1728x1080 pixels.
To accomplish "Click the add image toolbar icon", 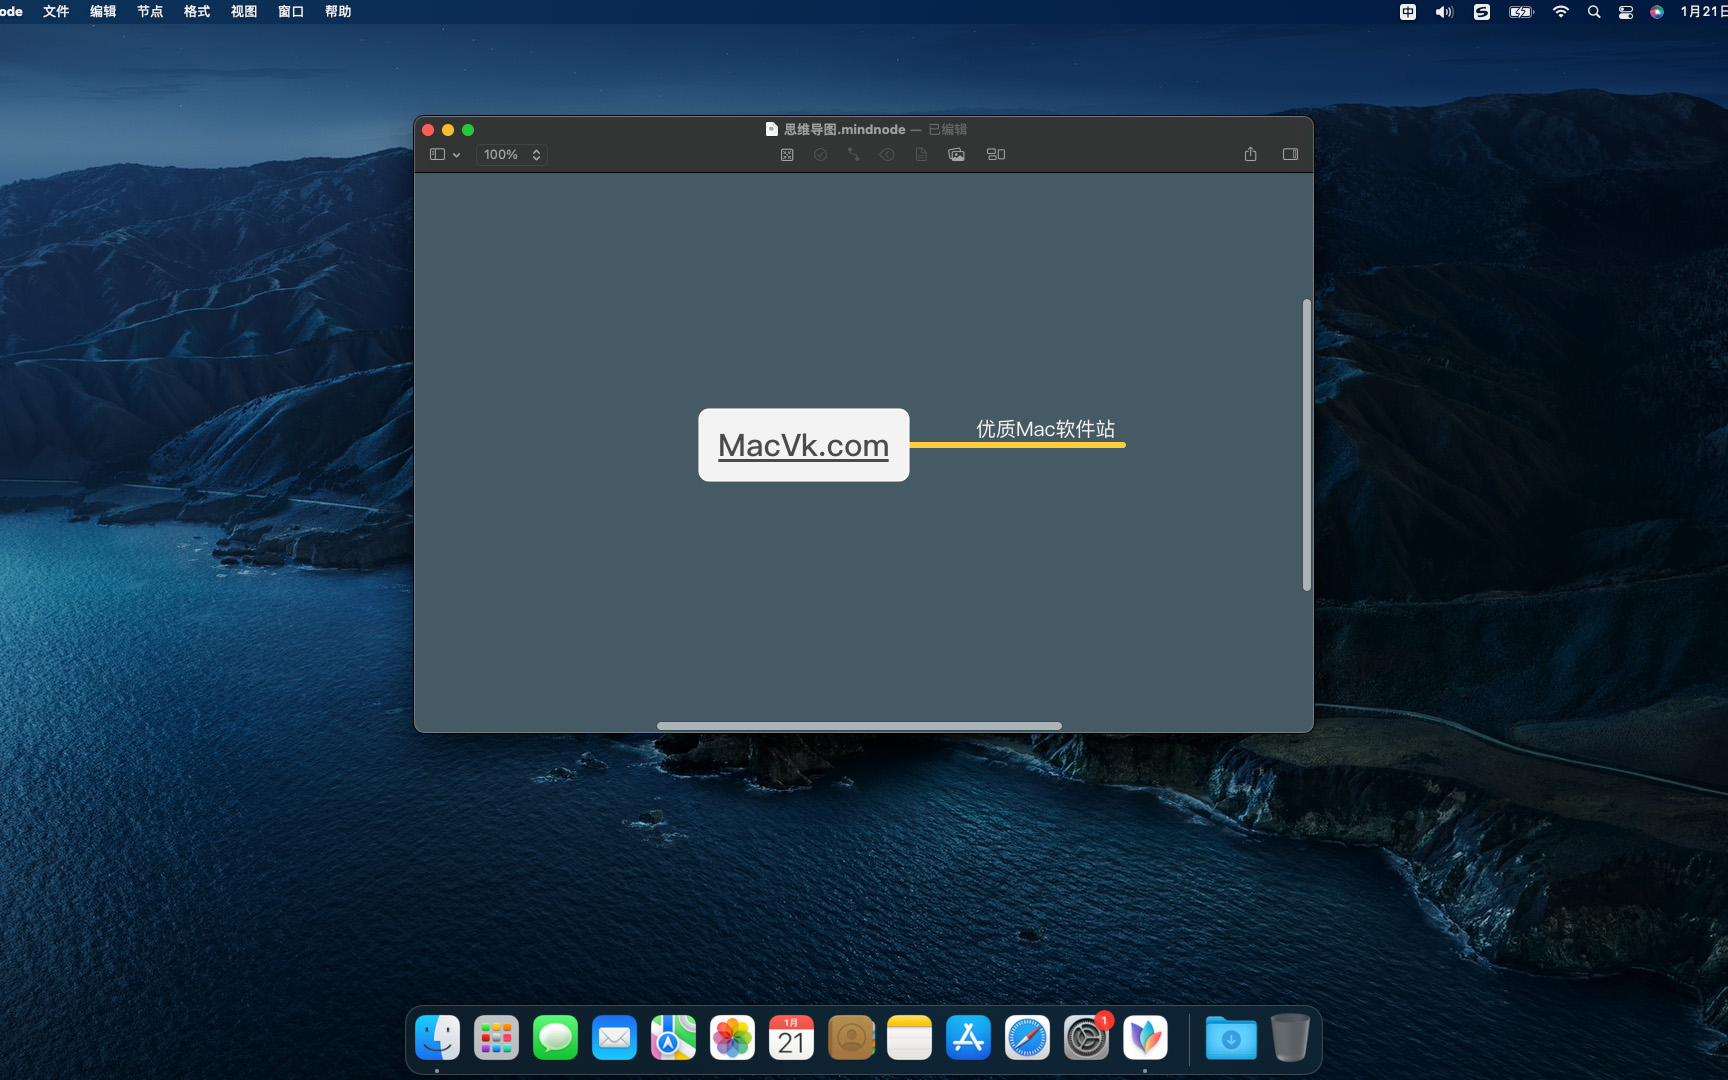I will pos(956,155).
